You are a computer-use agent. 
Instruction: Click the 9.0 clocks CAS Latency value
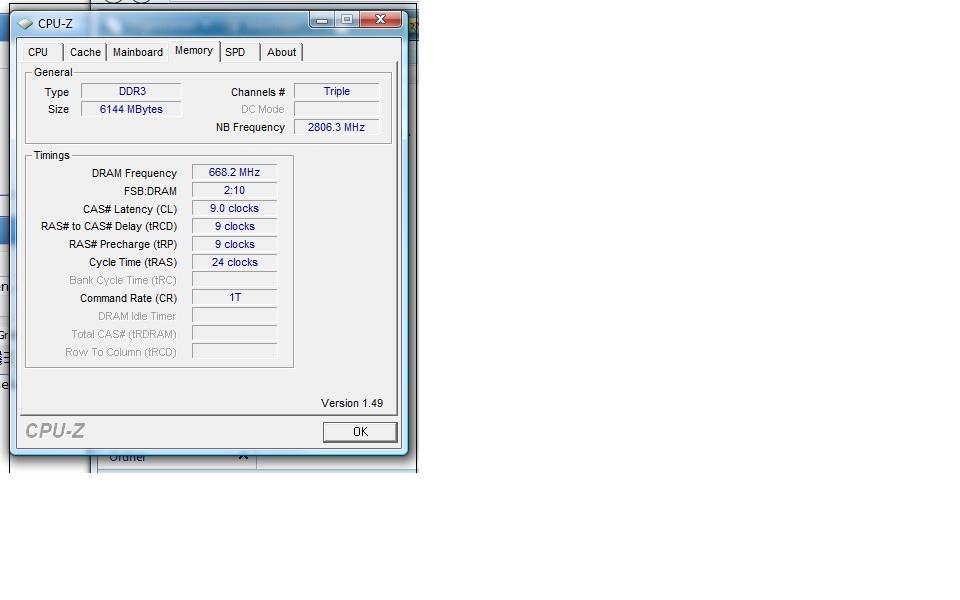(x=234, y=208)
